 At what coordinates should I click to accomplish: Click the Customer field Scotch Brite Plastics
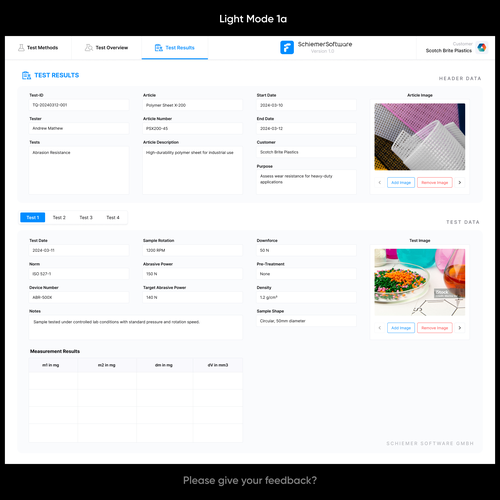tap(306, 152)
